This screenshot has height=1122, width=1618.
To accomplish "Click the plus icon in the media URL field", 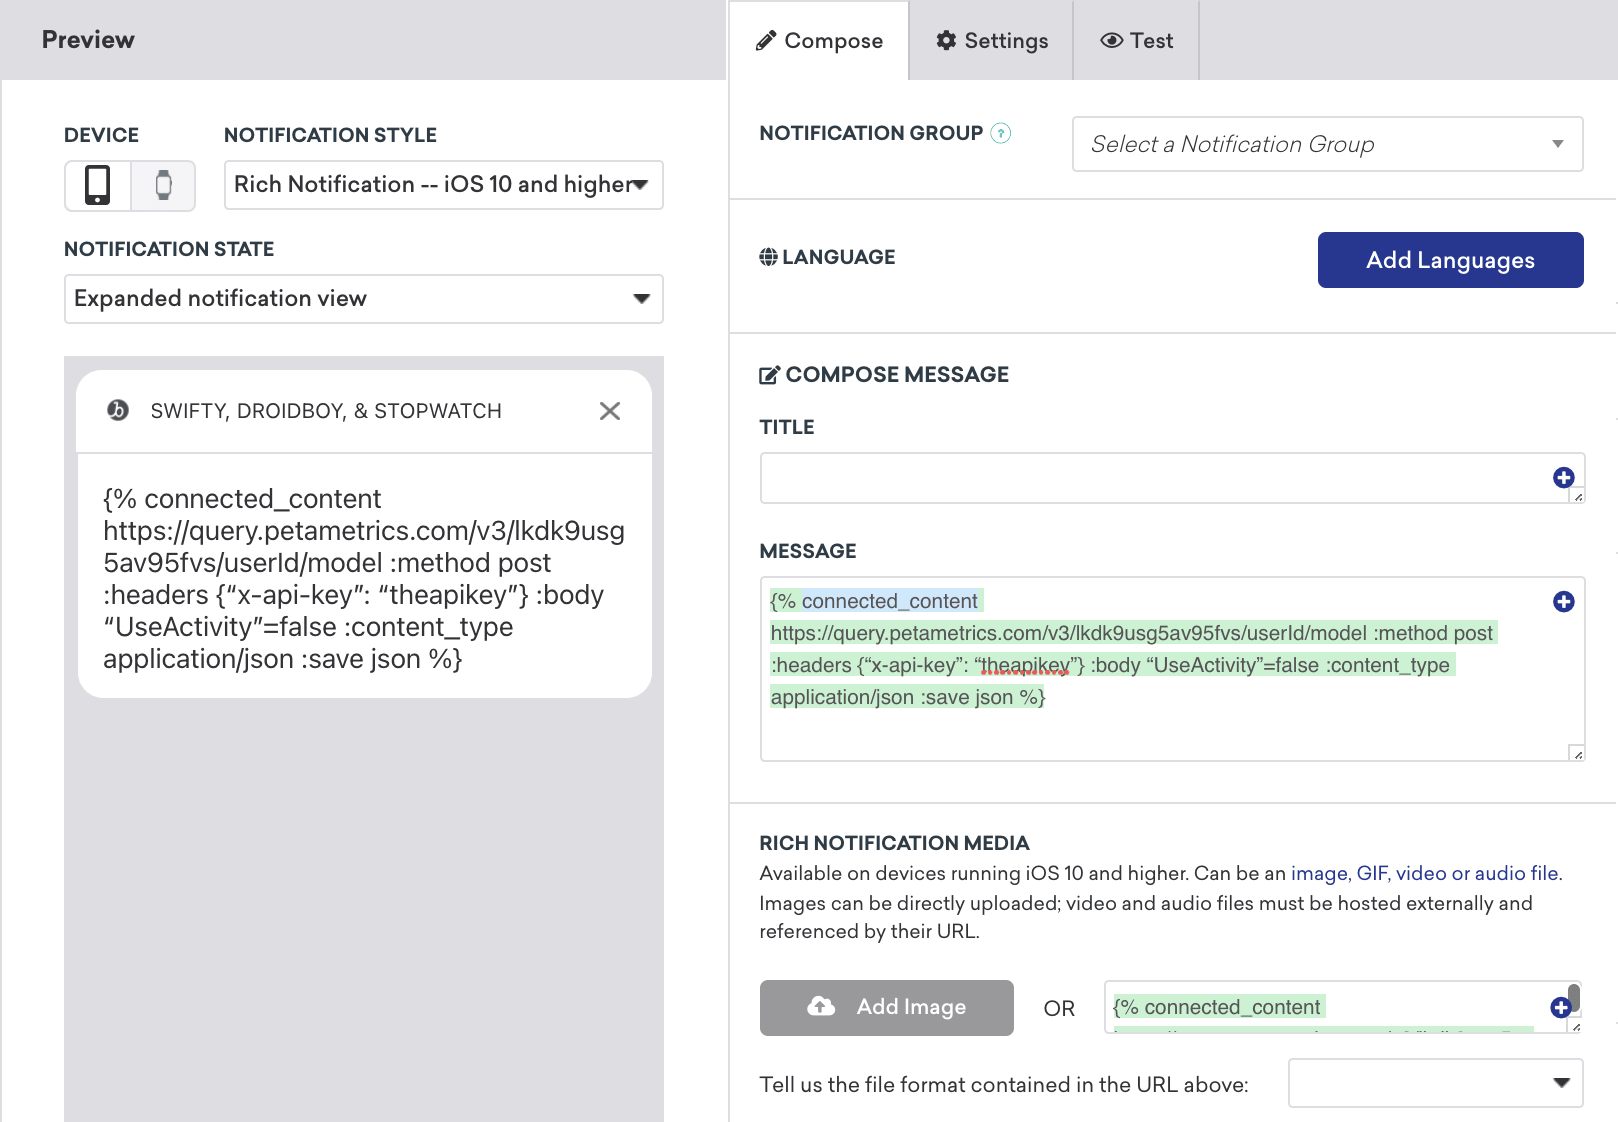I will (x=1559, y=1007).
